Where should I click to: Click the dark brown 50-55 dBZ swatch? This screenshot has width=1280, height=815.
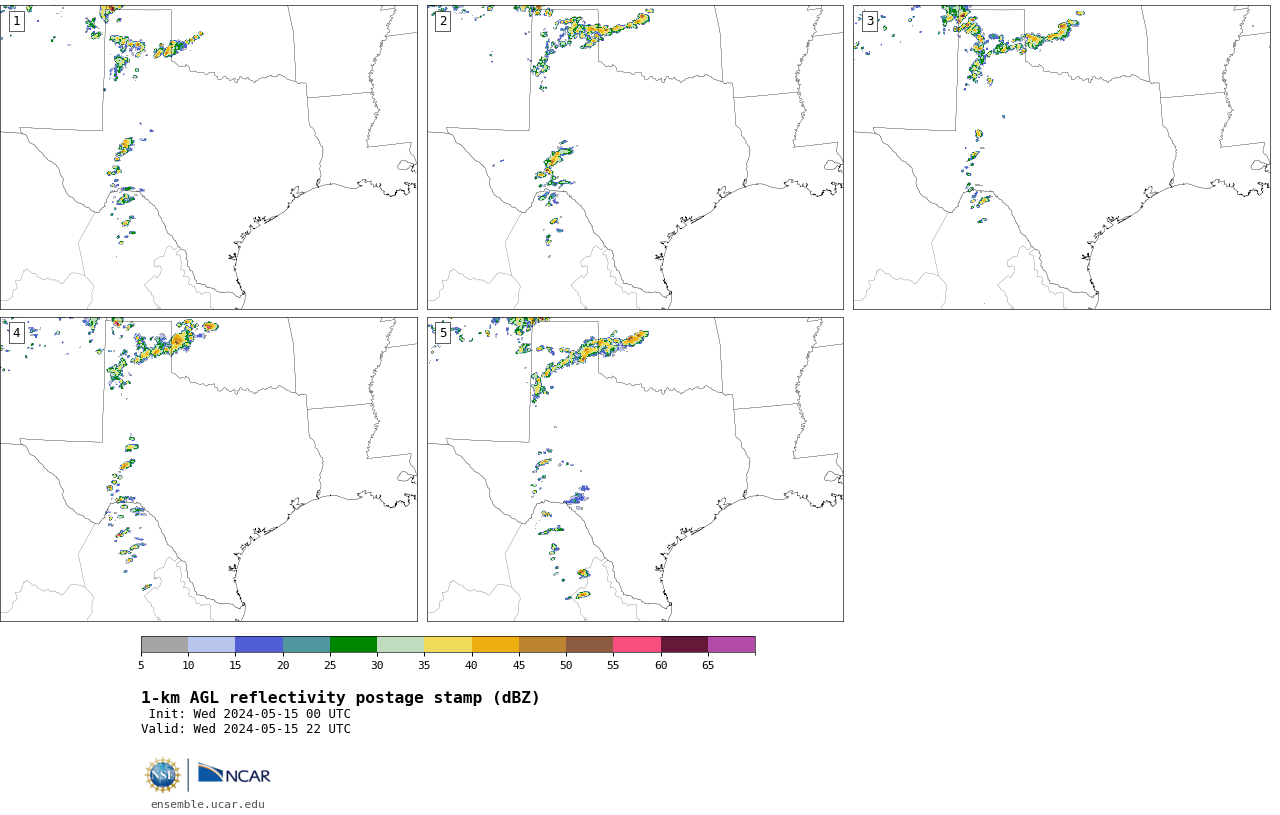pyautogui.click(x=590, y=644)
